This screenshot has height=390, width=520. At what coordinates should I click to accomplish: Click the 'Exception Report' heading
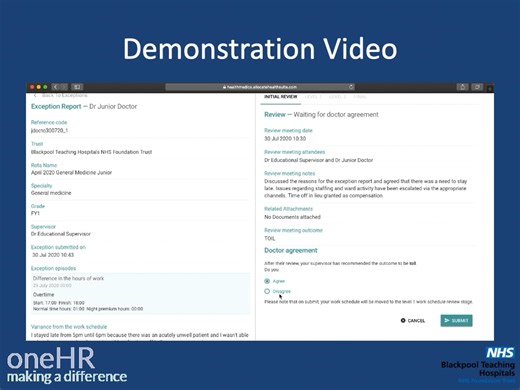click(56, 106)
